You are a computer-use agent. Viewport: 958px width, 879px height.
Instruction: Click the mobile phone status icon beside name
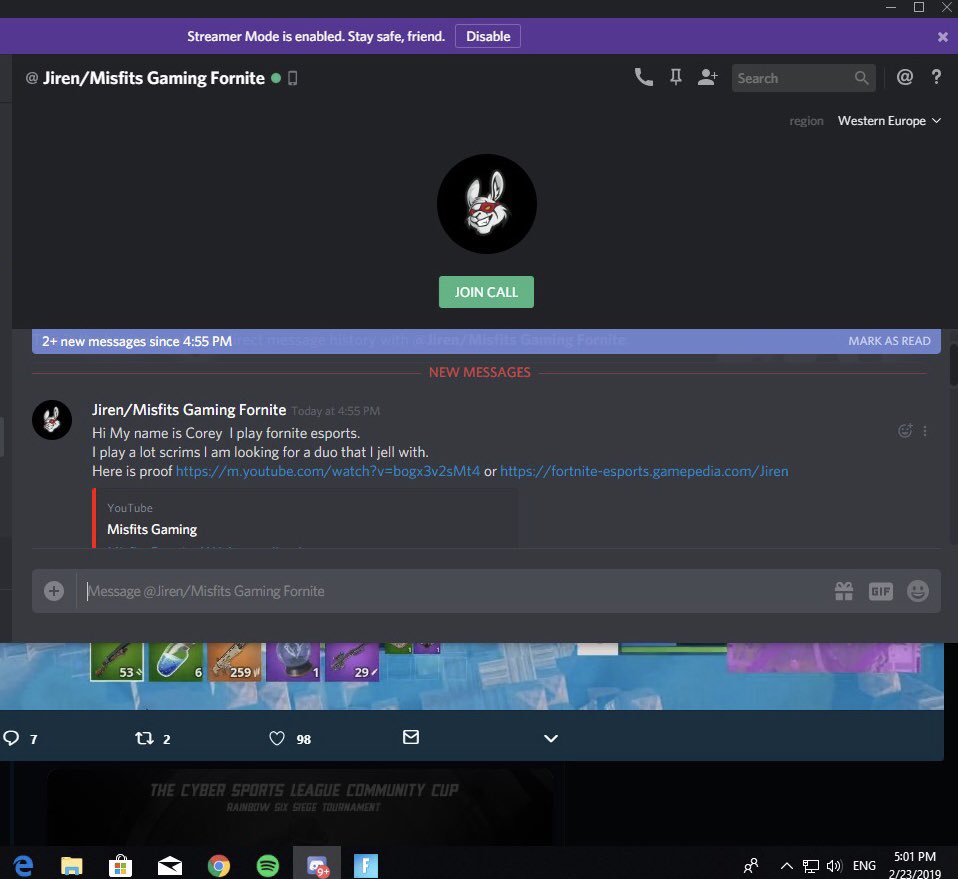point(293,78)
